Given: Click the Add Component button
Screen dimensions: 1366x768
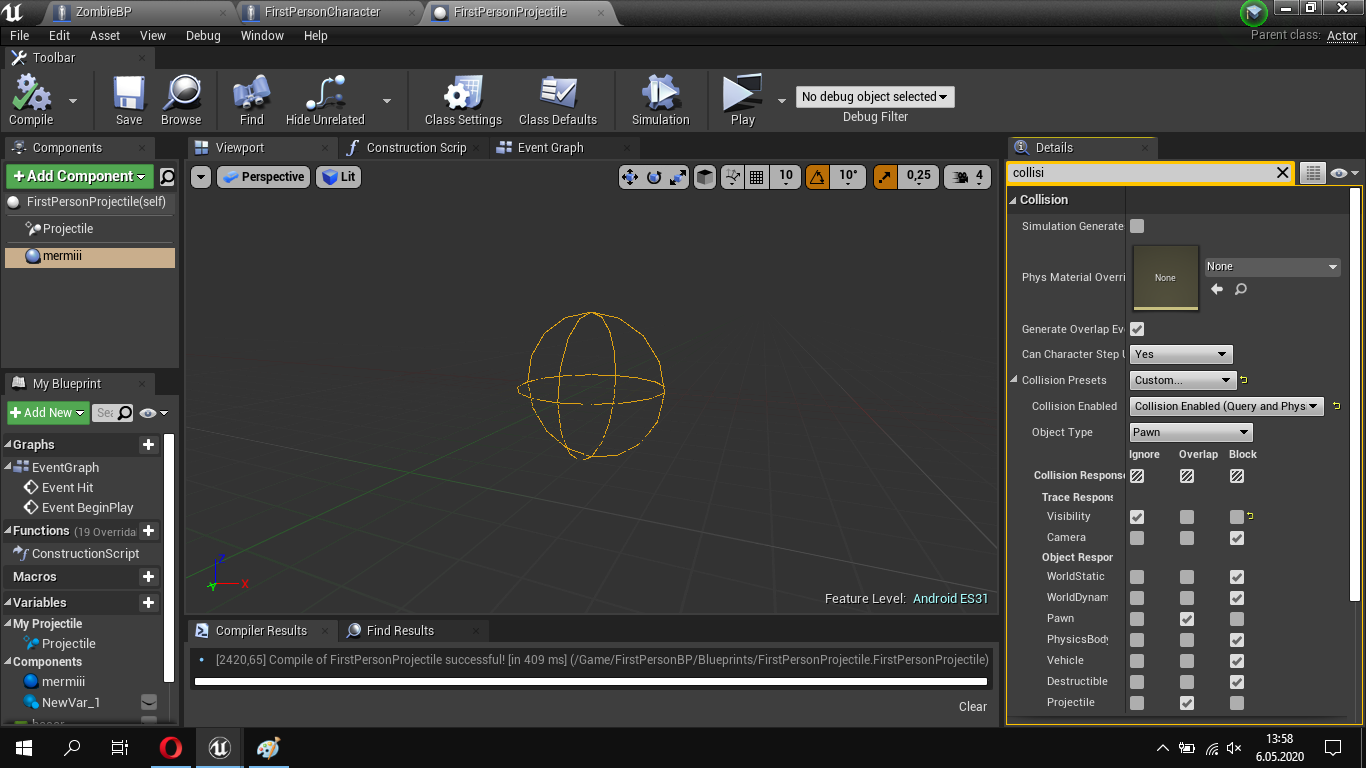Looking at the screenshot, I should 80,176.
